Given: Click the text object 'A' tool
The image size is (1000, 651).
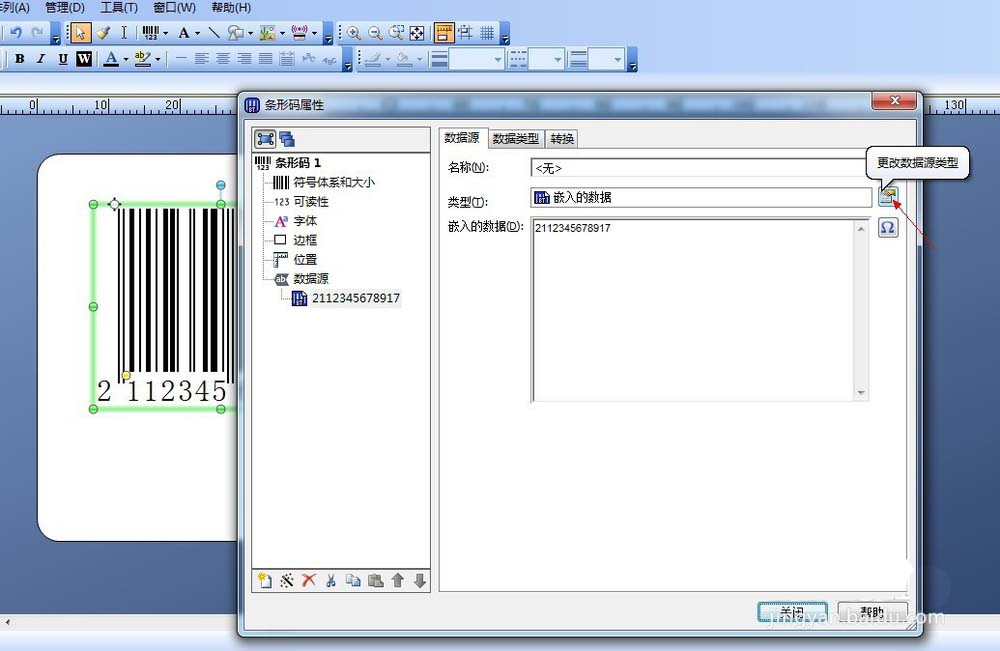Looking at the screenshot, I should pyautogui.click(x=184, y=33).
